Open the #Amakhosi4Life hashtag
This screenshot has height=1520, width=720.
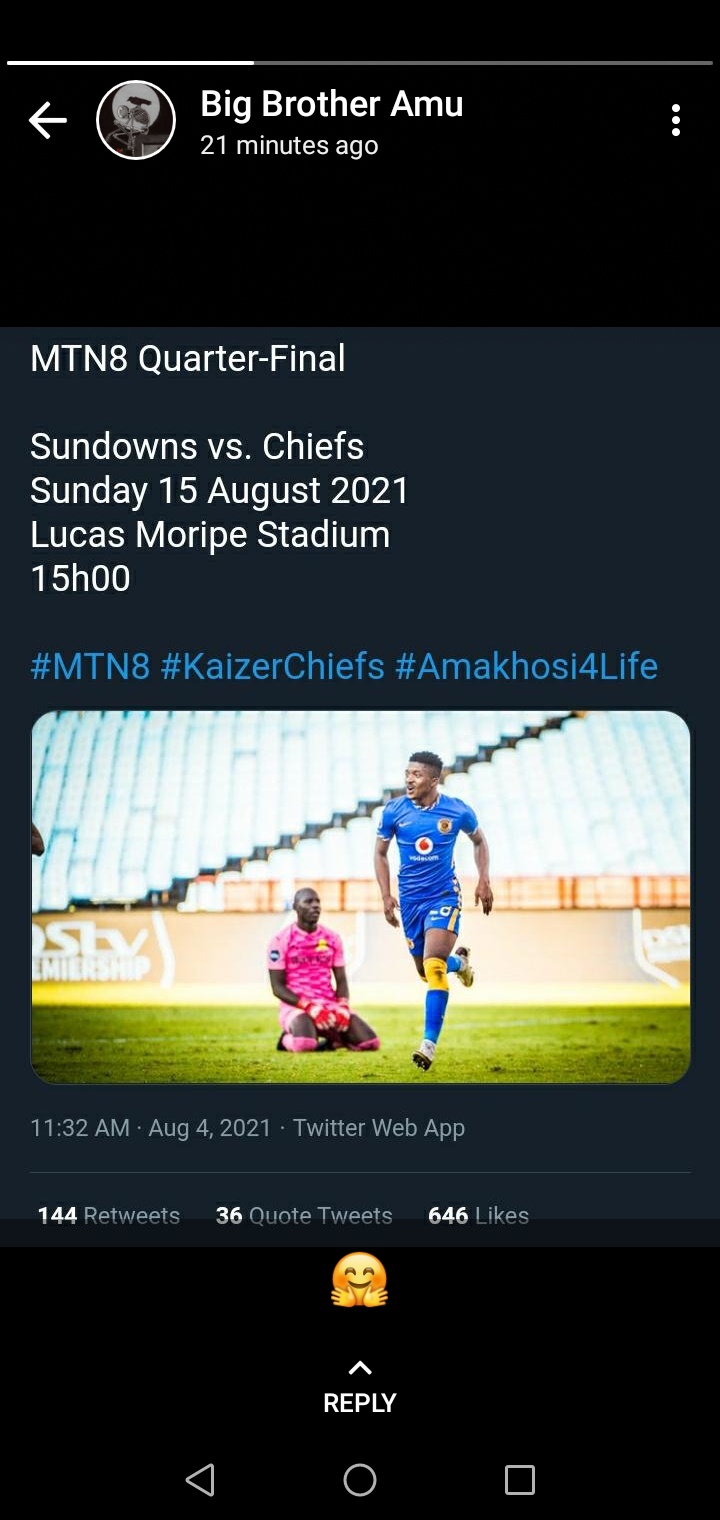(526, 666)
